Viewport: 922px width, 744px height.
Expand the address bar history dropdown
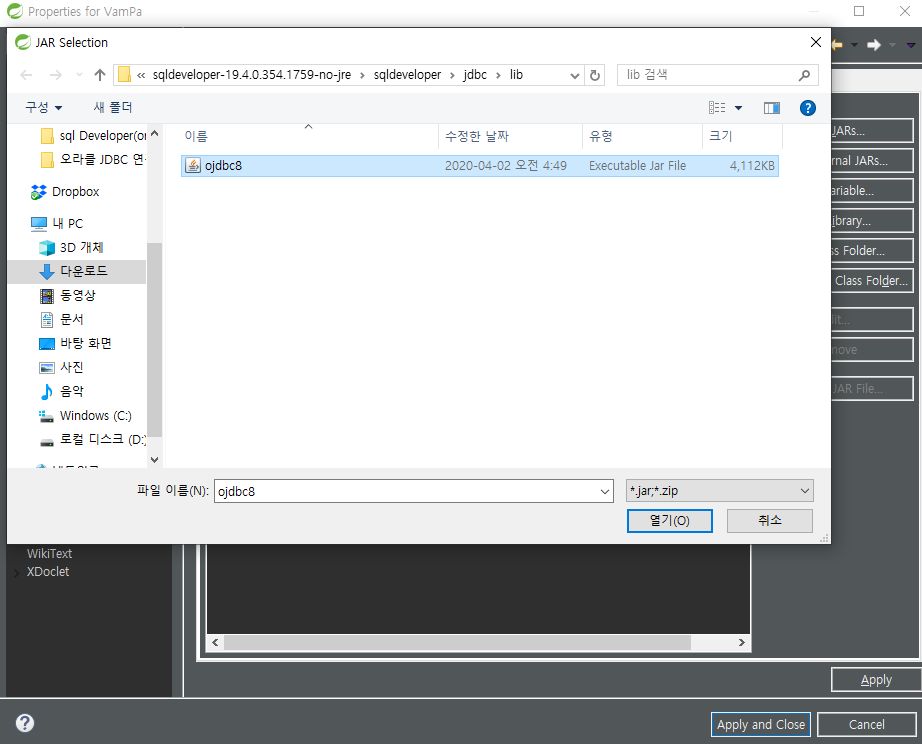click(x=574, y=76)
